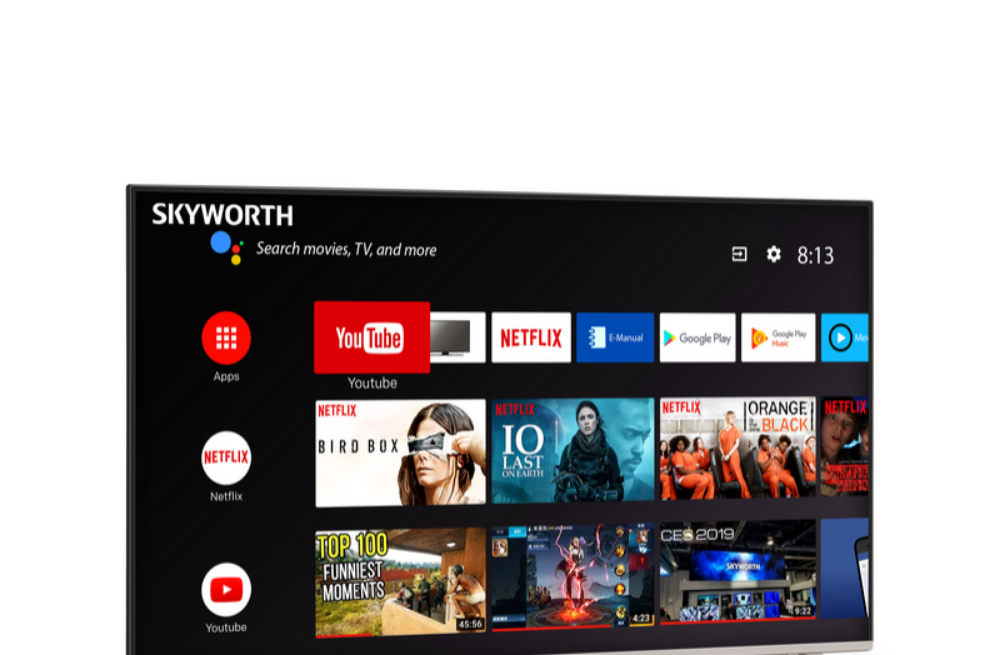Click the 'Youtube' label under the focused tile

click(372, 383)
